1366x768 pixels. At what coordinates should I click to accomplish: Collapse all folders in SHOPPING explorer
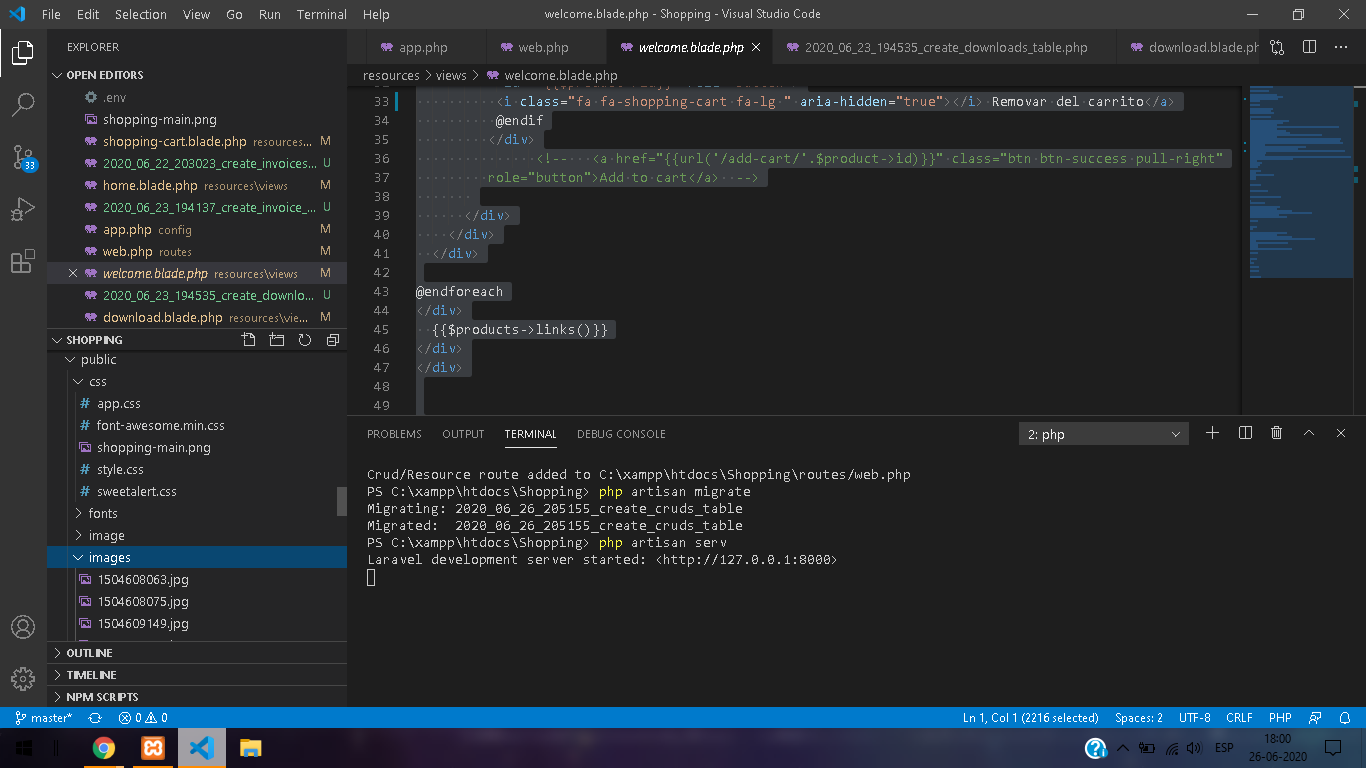333,340
